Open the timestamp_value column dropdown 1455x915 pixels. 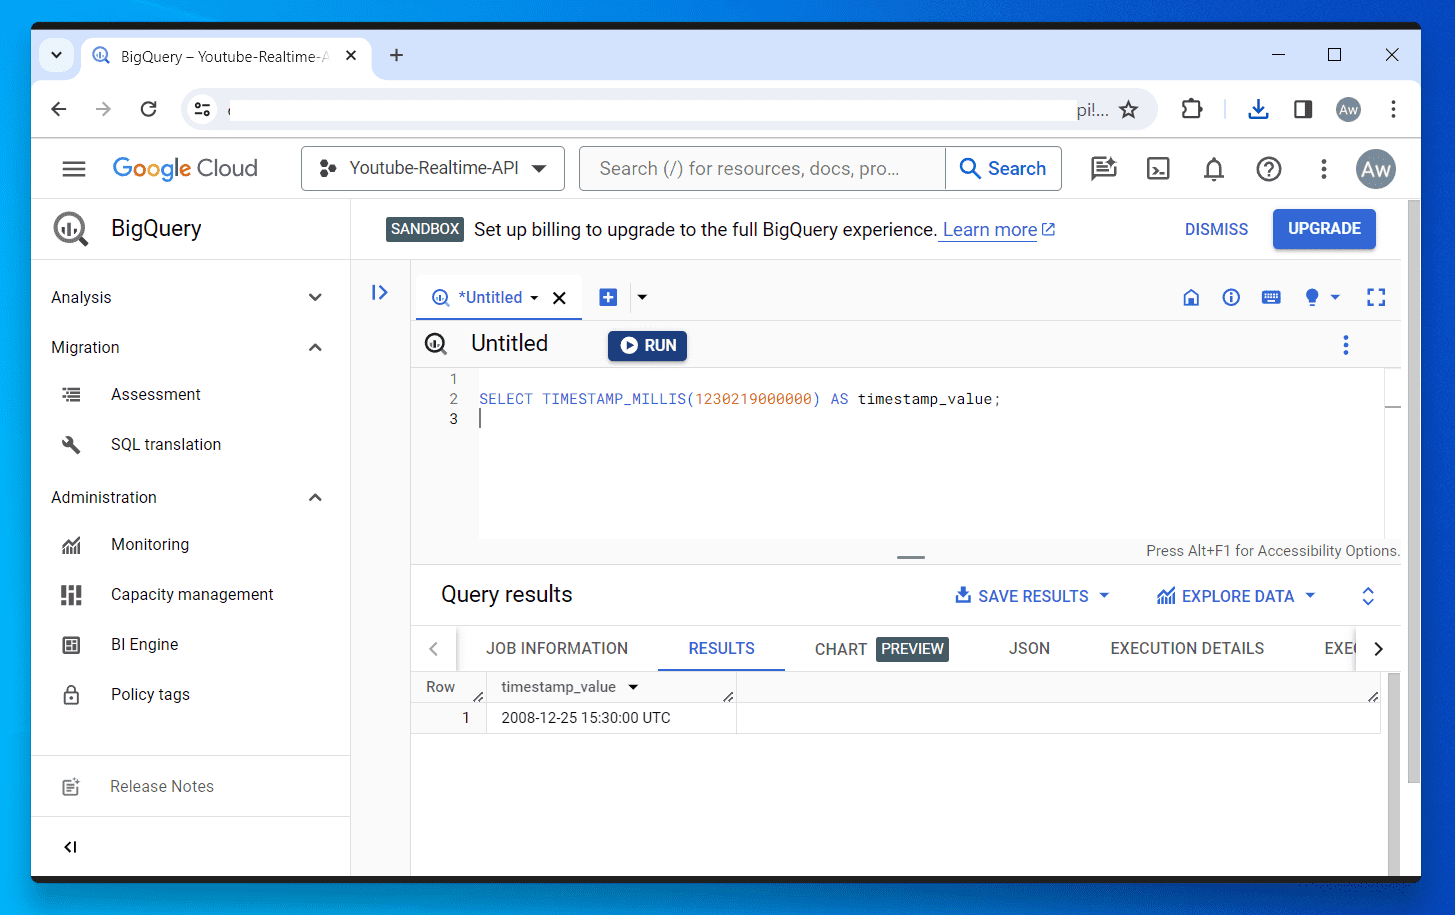click(x=633, y=687)
